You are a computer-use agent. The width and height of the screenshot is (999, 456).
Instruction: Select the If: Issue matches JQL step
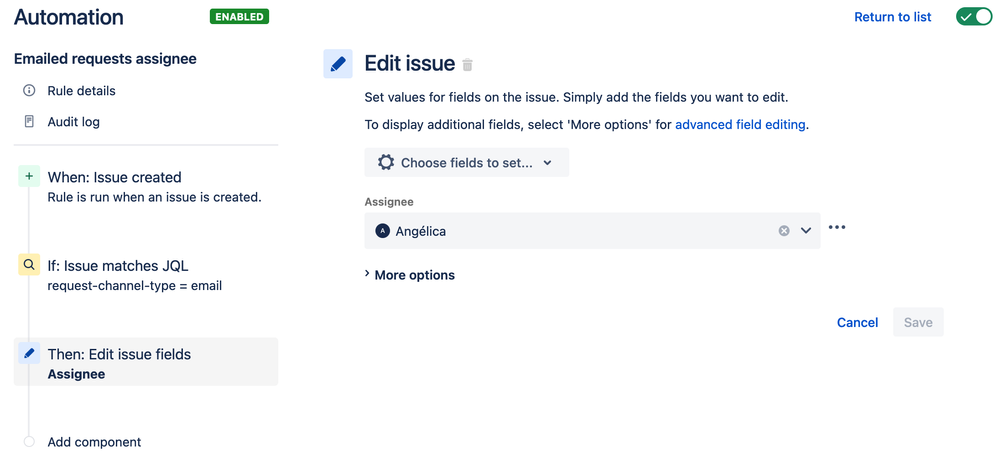pyautogui.click(x=146, y=274)
